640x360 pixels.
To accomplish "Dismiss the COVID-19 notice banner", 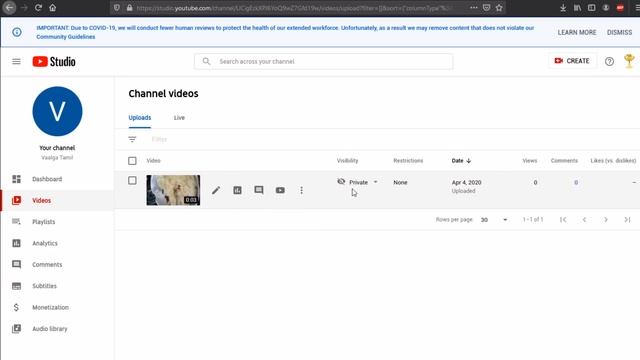I will (x=619, y=32).
